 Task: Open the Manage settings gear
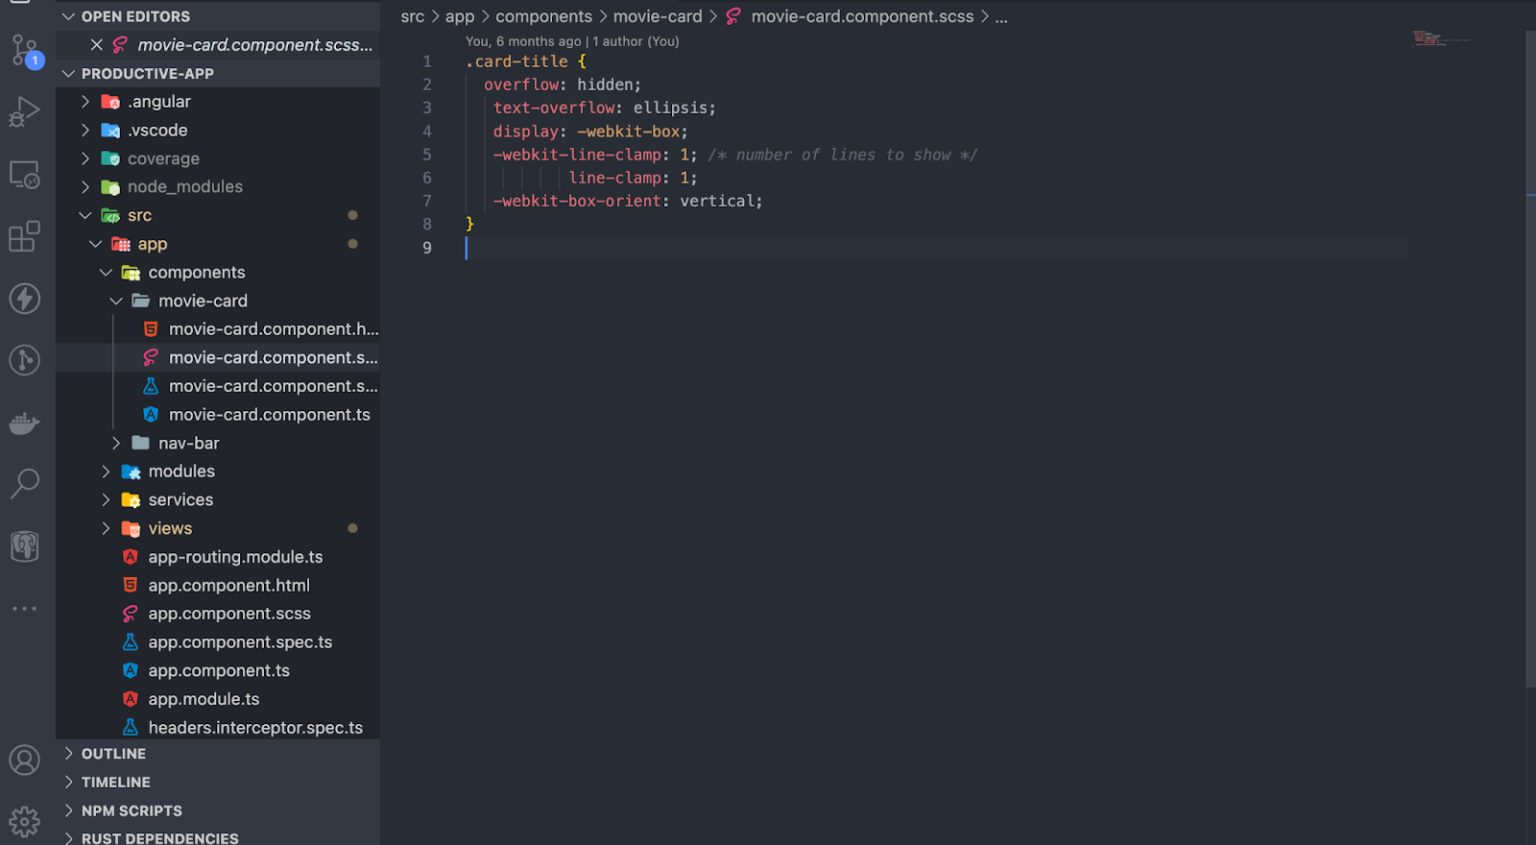(x=25, y=820)
